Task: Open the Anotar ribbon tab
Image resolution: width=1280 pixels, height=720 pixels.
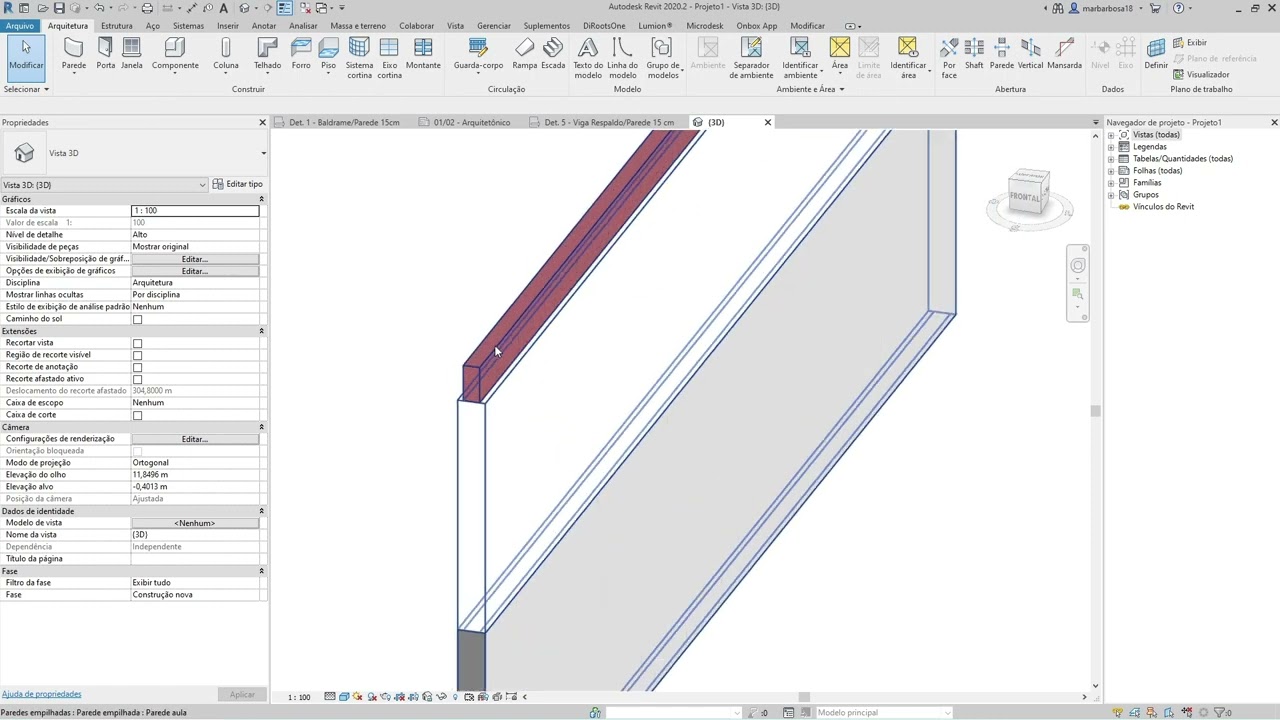Action: [x=264, y=26]
